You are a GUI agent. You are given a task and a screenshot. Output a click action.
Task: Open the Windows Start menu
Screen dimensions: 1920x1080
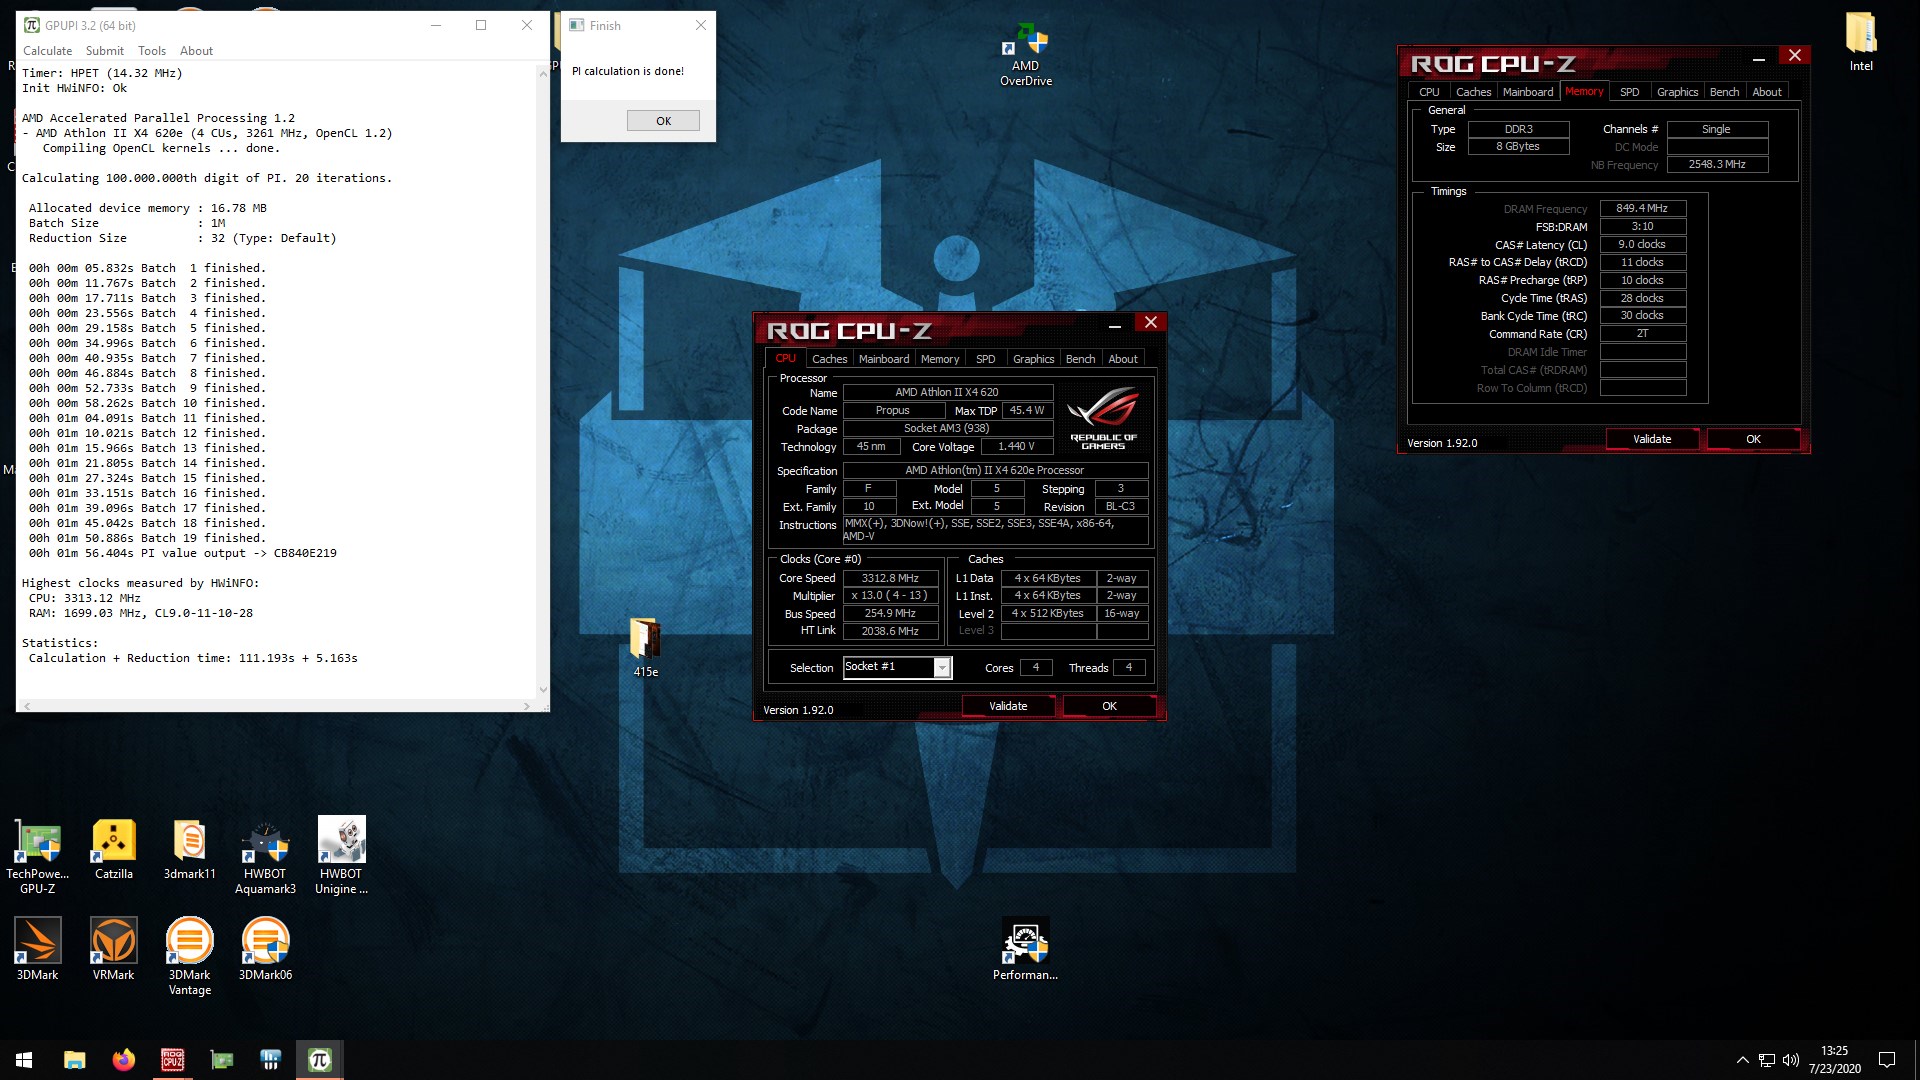(24, 1060)
